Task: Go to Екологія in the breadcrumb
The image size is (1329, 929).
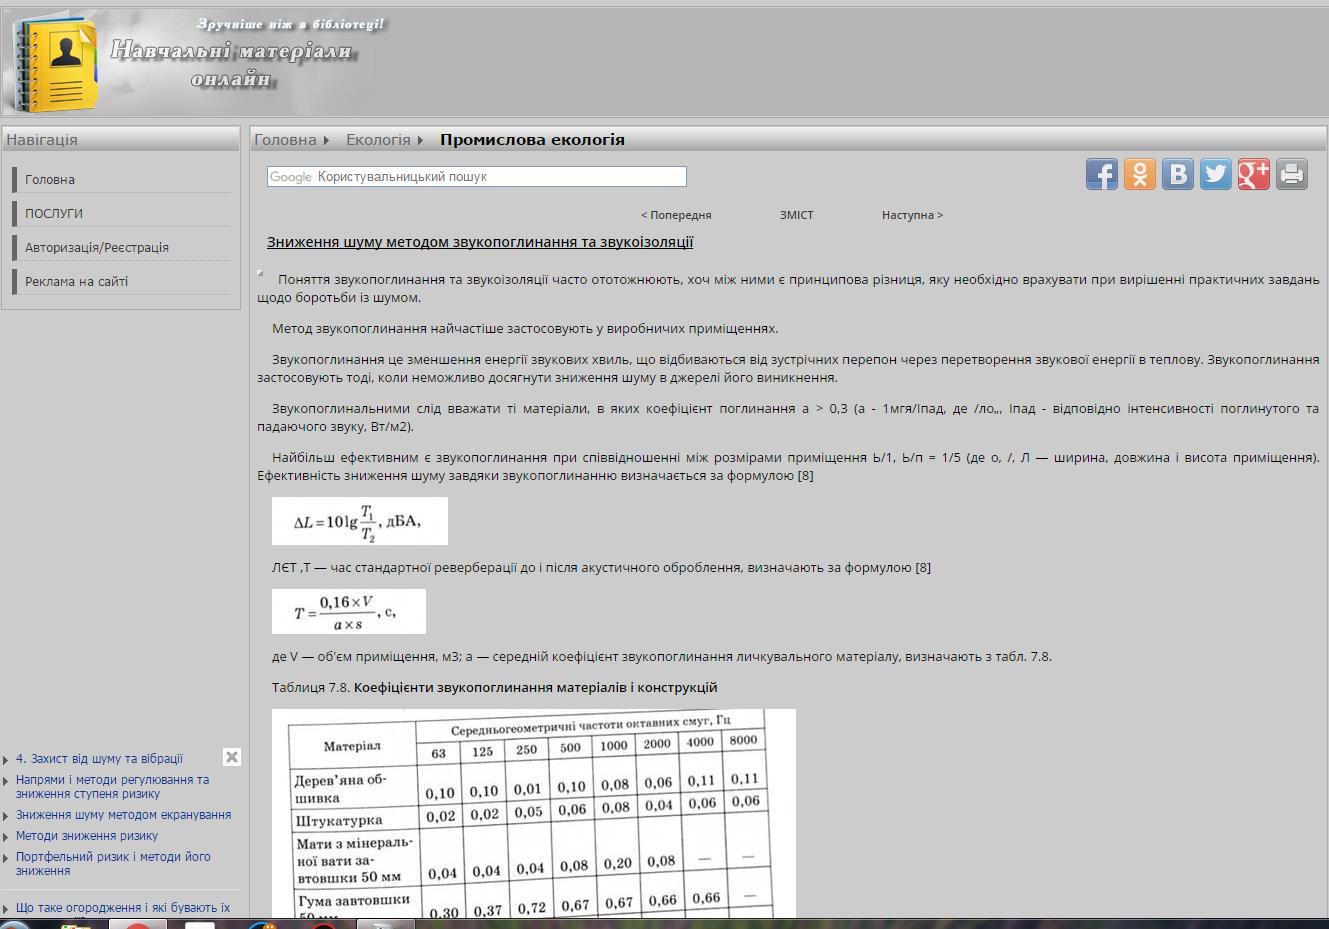Action: pos(378,140)
